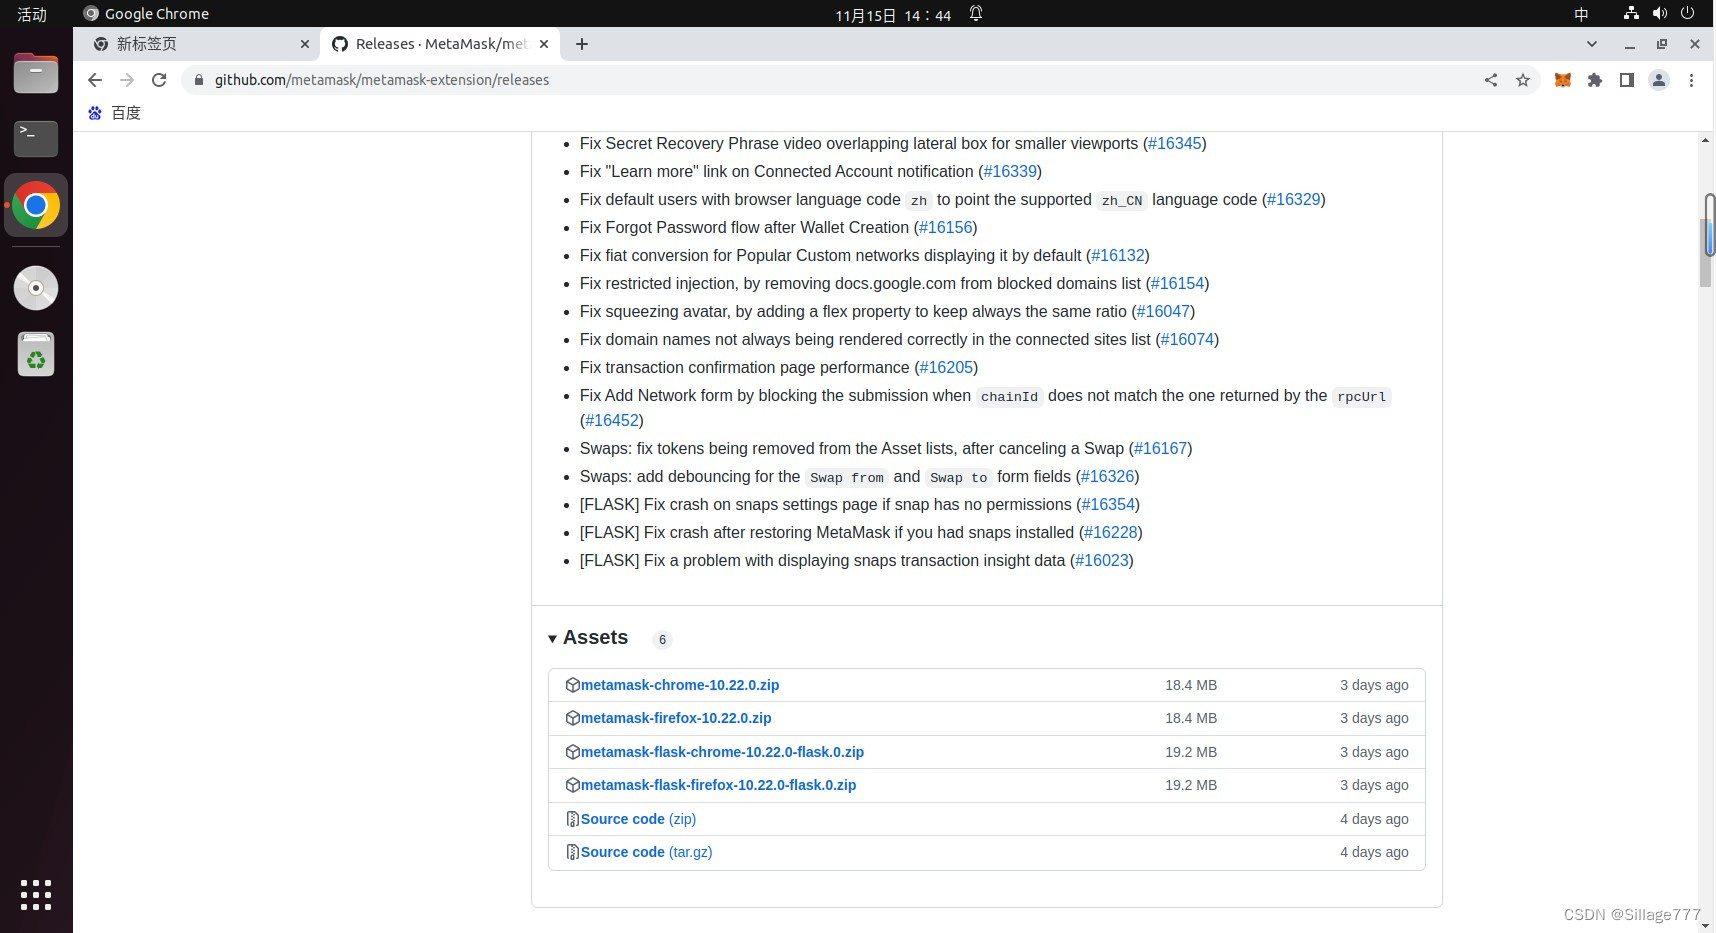The image size is (1716, 933).
Task: Open pull request #16228
Action: point(1111,533)
